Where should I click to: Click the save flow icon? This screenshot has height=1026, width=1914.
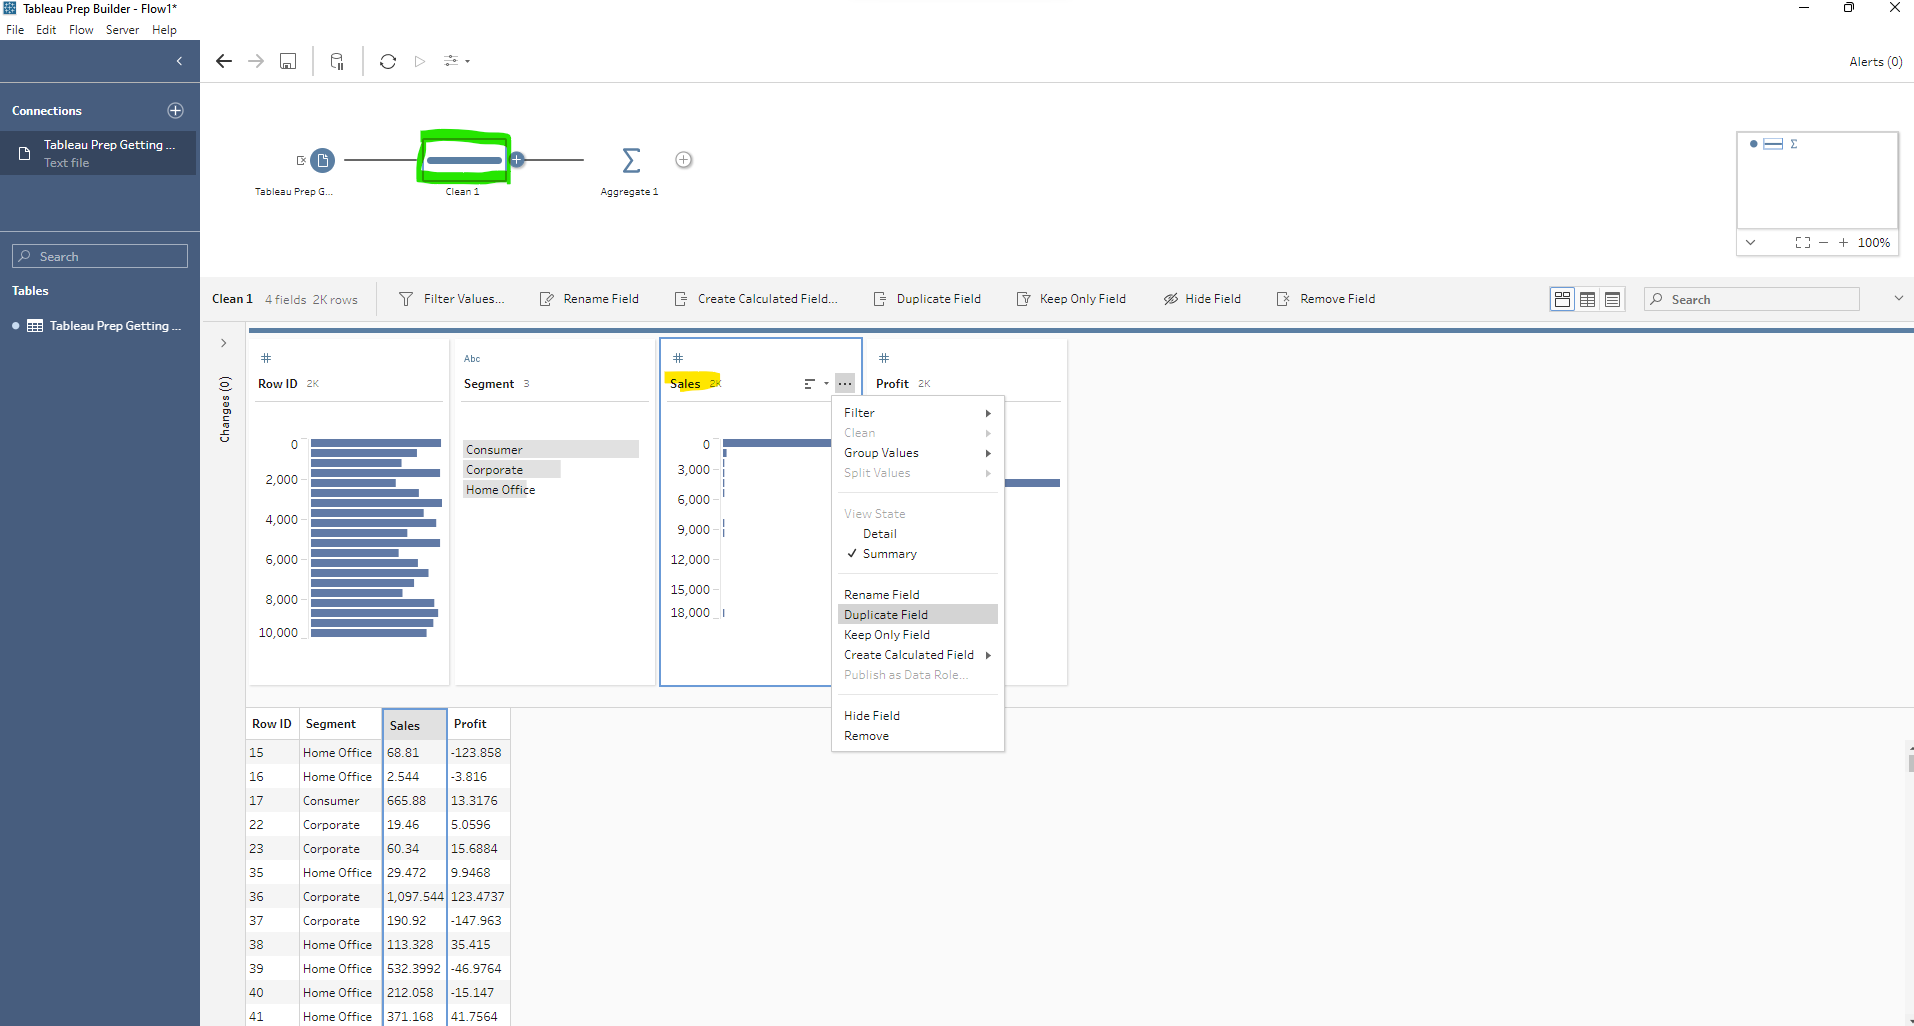(x=288, y=61)
